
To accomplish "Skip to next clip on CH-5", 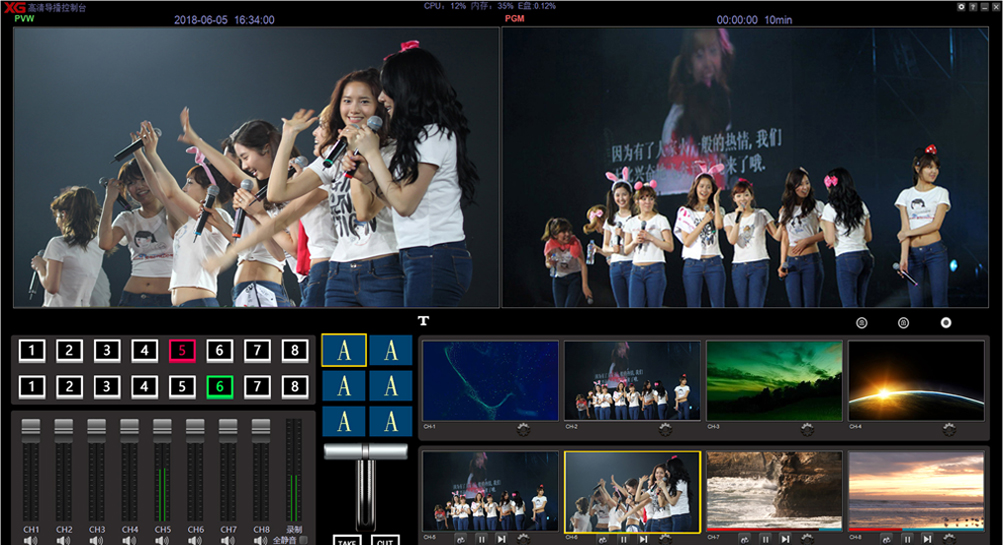I will click(501, 539).
